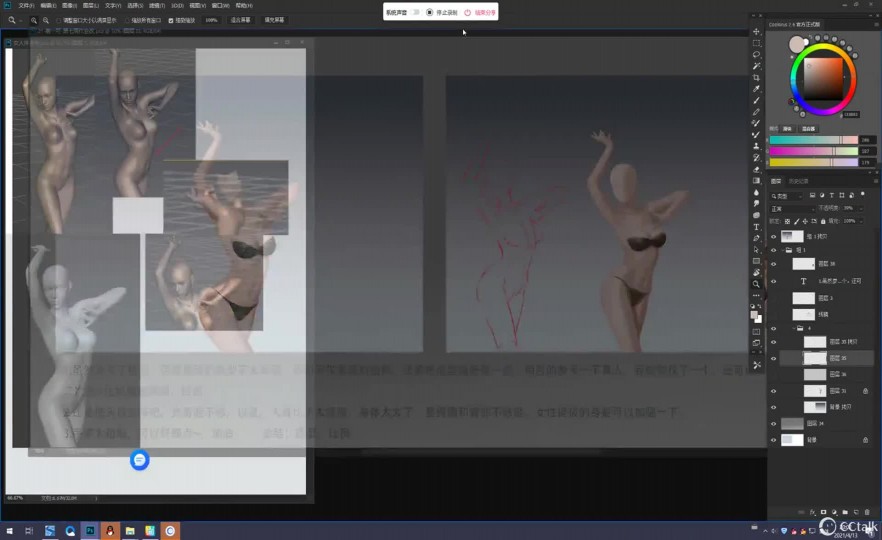Viewport: 882px width, 540px height.
Task: Hide the 背景 layer at bottom
Action: point(773,440)
